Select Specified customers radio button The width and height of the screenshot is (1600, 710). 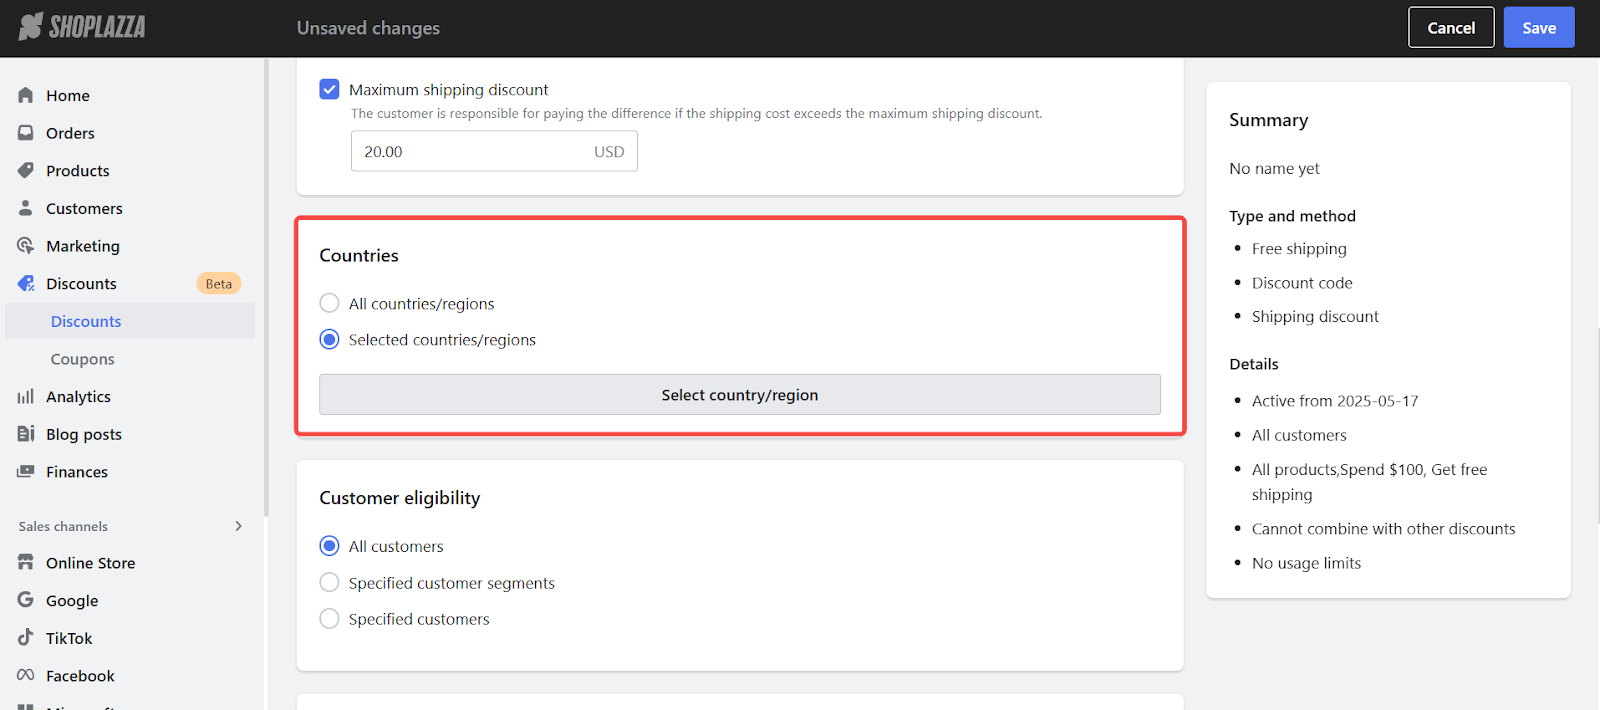click(x=329, y=619)
